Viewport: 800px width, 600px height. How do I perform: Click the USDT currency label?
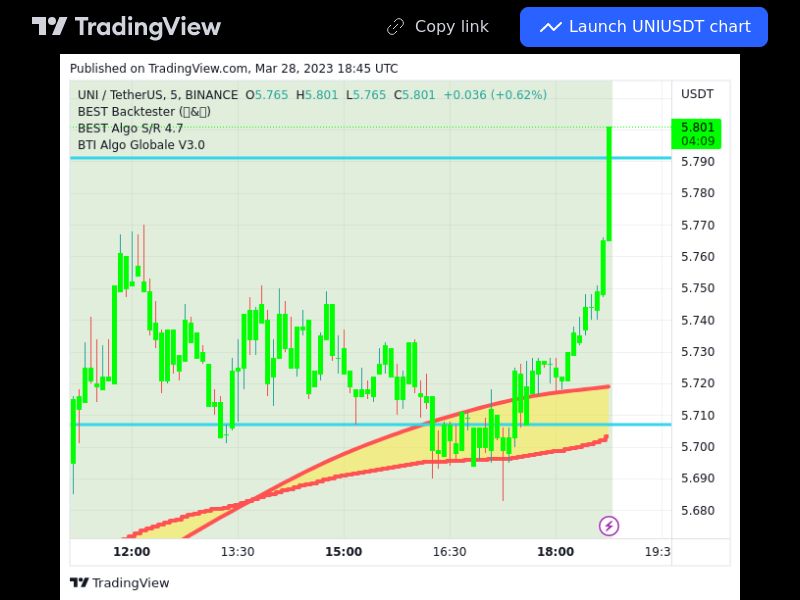[697, 94]
